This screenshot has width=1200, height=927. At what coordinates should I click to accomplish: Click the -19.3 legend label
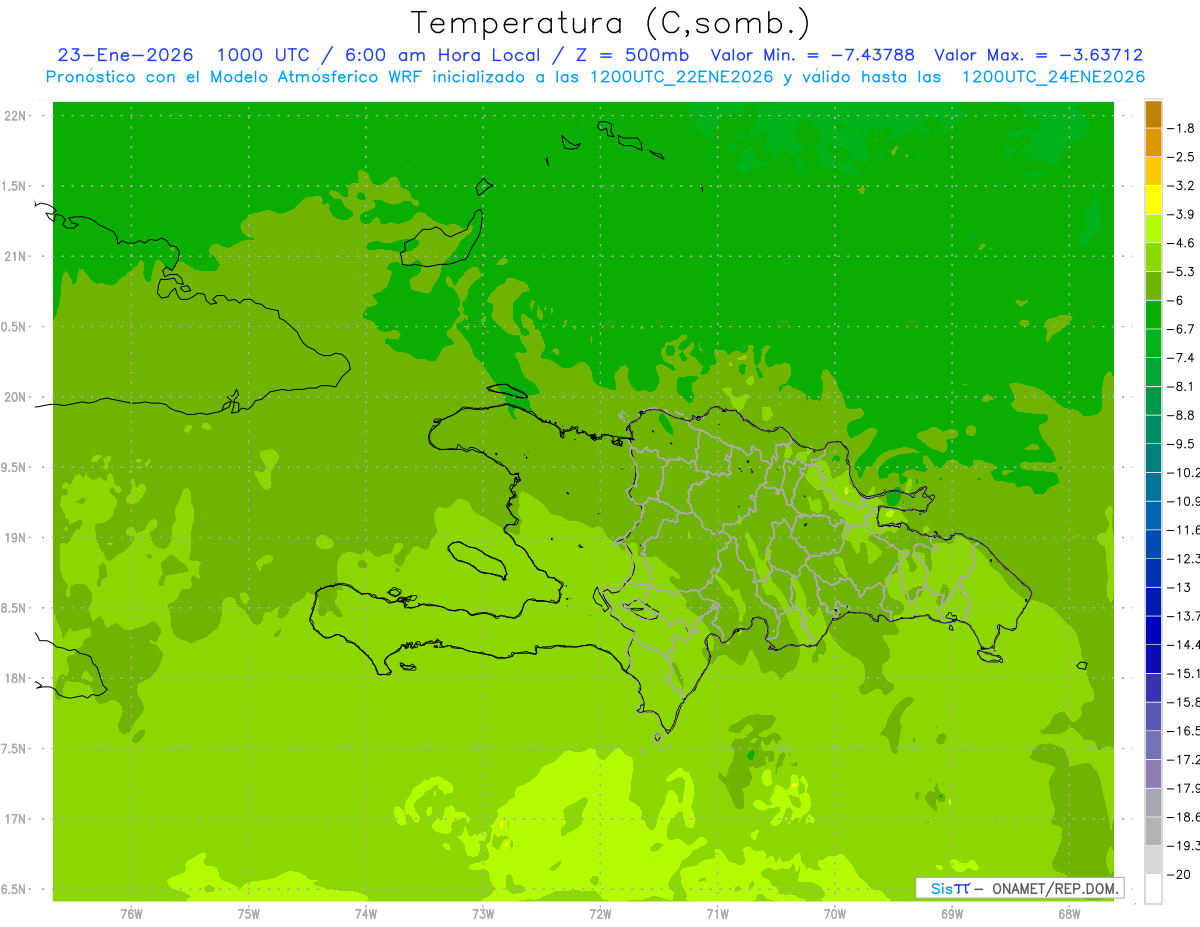(x=1185, y=846)
